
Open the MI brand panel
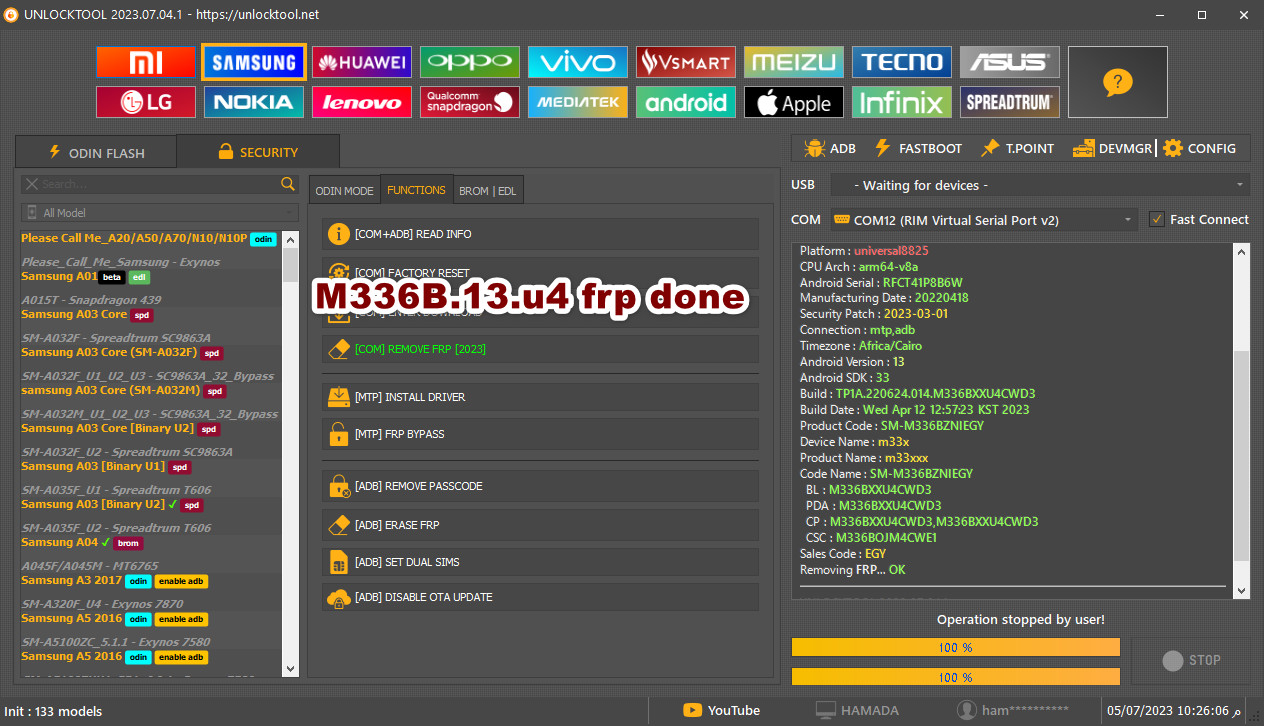pyautogui.click(x=145, y=62)
